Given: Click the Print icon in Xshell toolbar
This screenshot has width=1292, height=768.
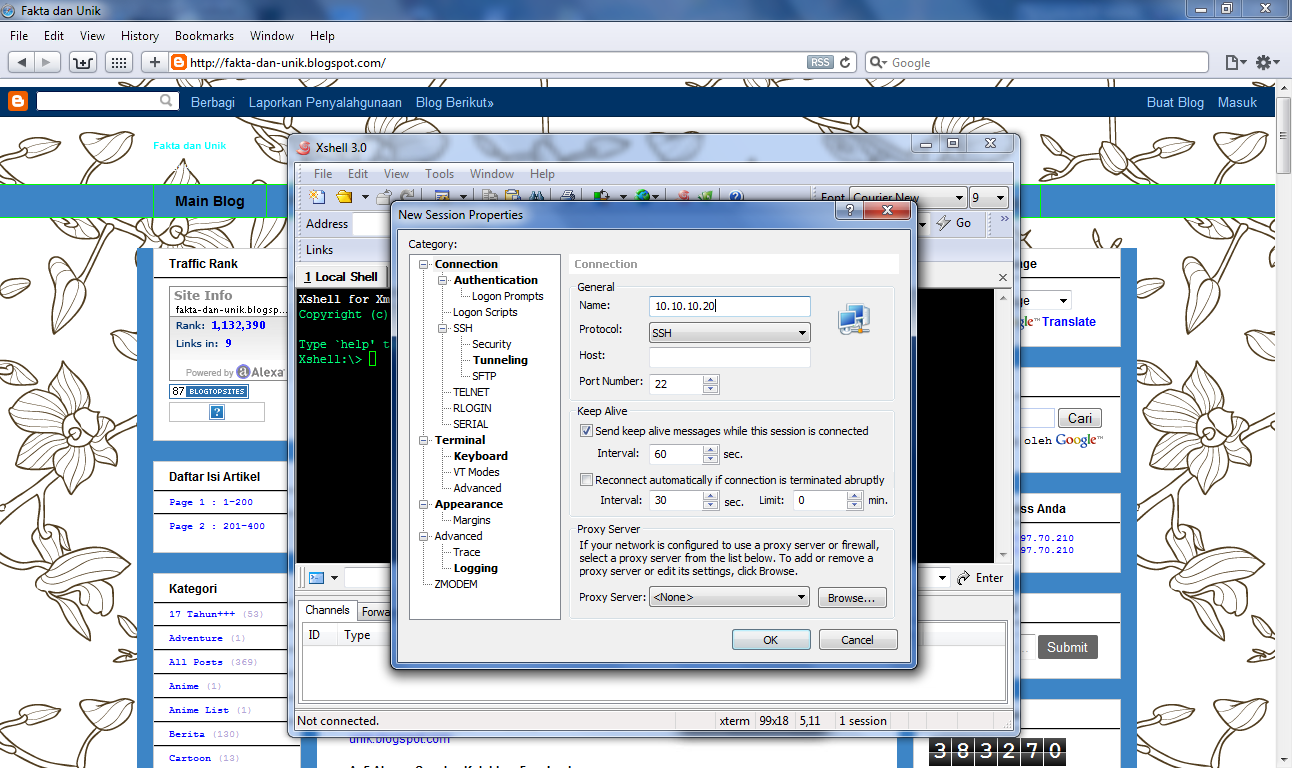Looking at the screenshot, I should pos(567,196).
